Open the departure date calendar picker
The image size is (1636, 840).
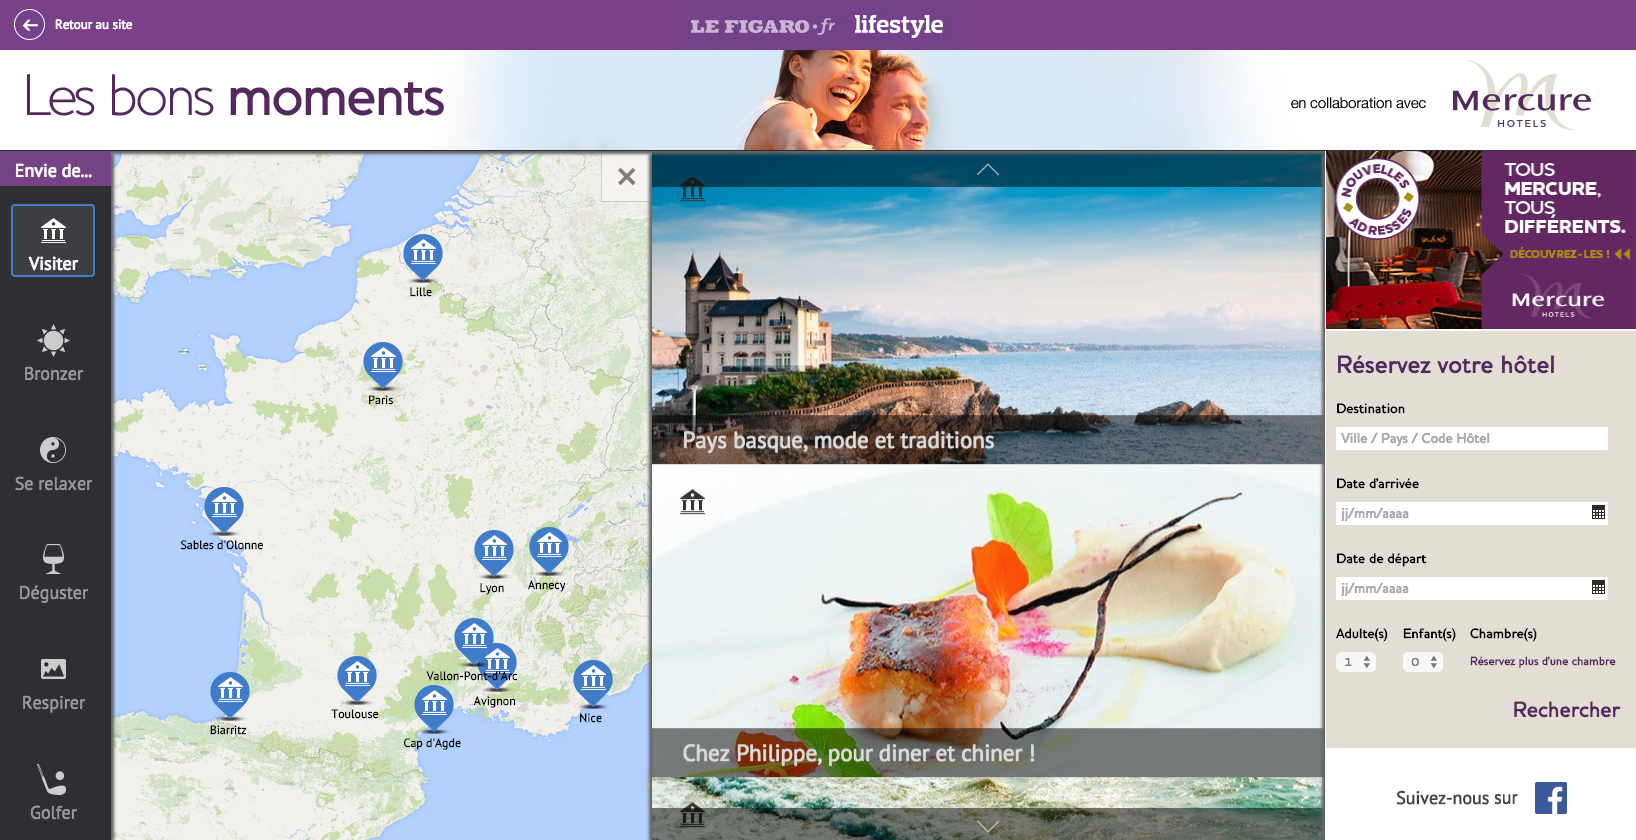pos(1598,588)
